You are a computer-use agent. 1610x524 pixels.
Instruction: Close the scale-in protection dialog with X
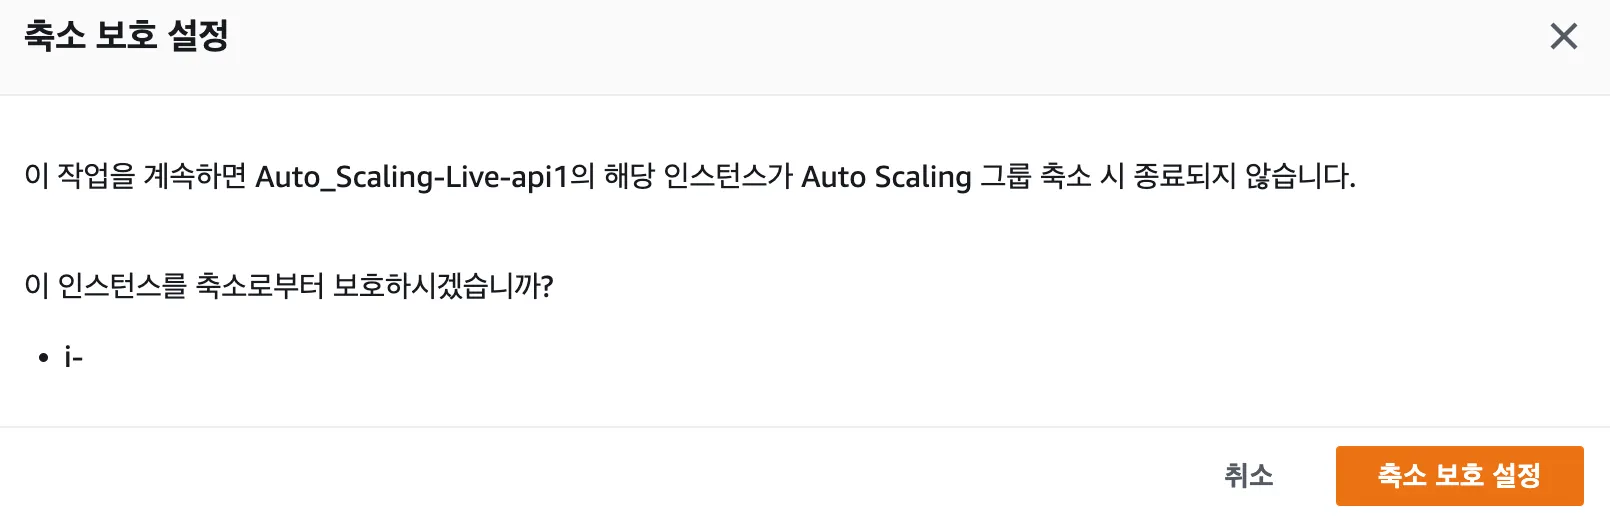1563,37
